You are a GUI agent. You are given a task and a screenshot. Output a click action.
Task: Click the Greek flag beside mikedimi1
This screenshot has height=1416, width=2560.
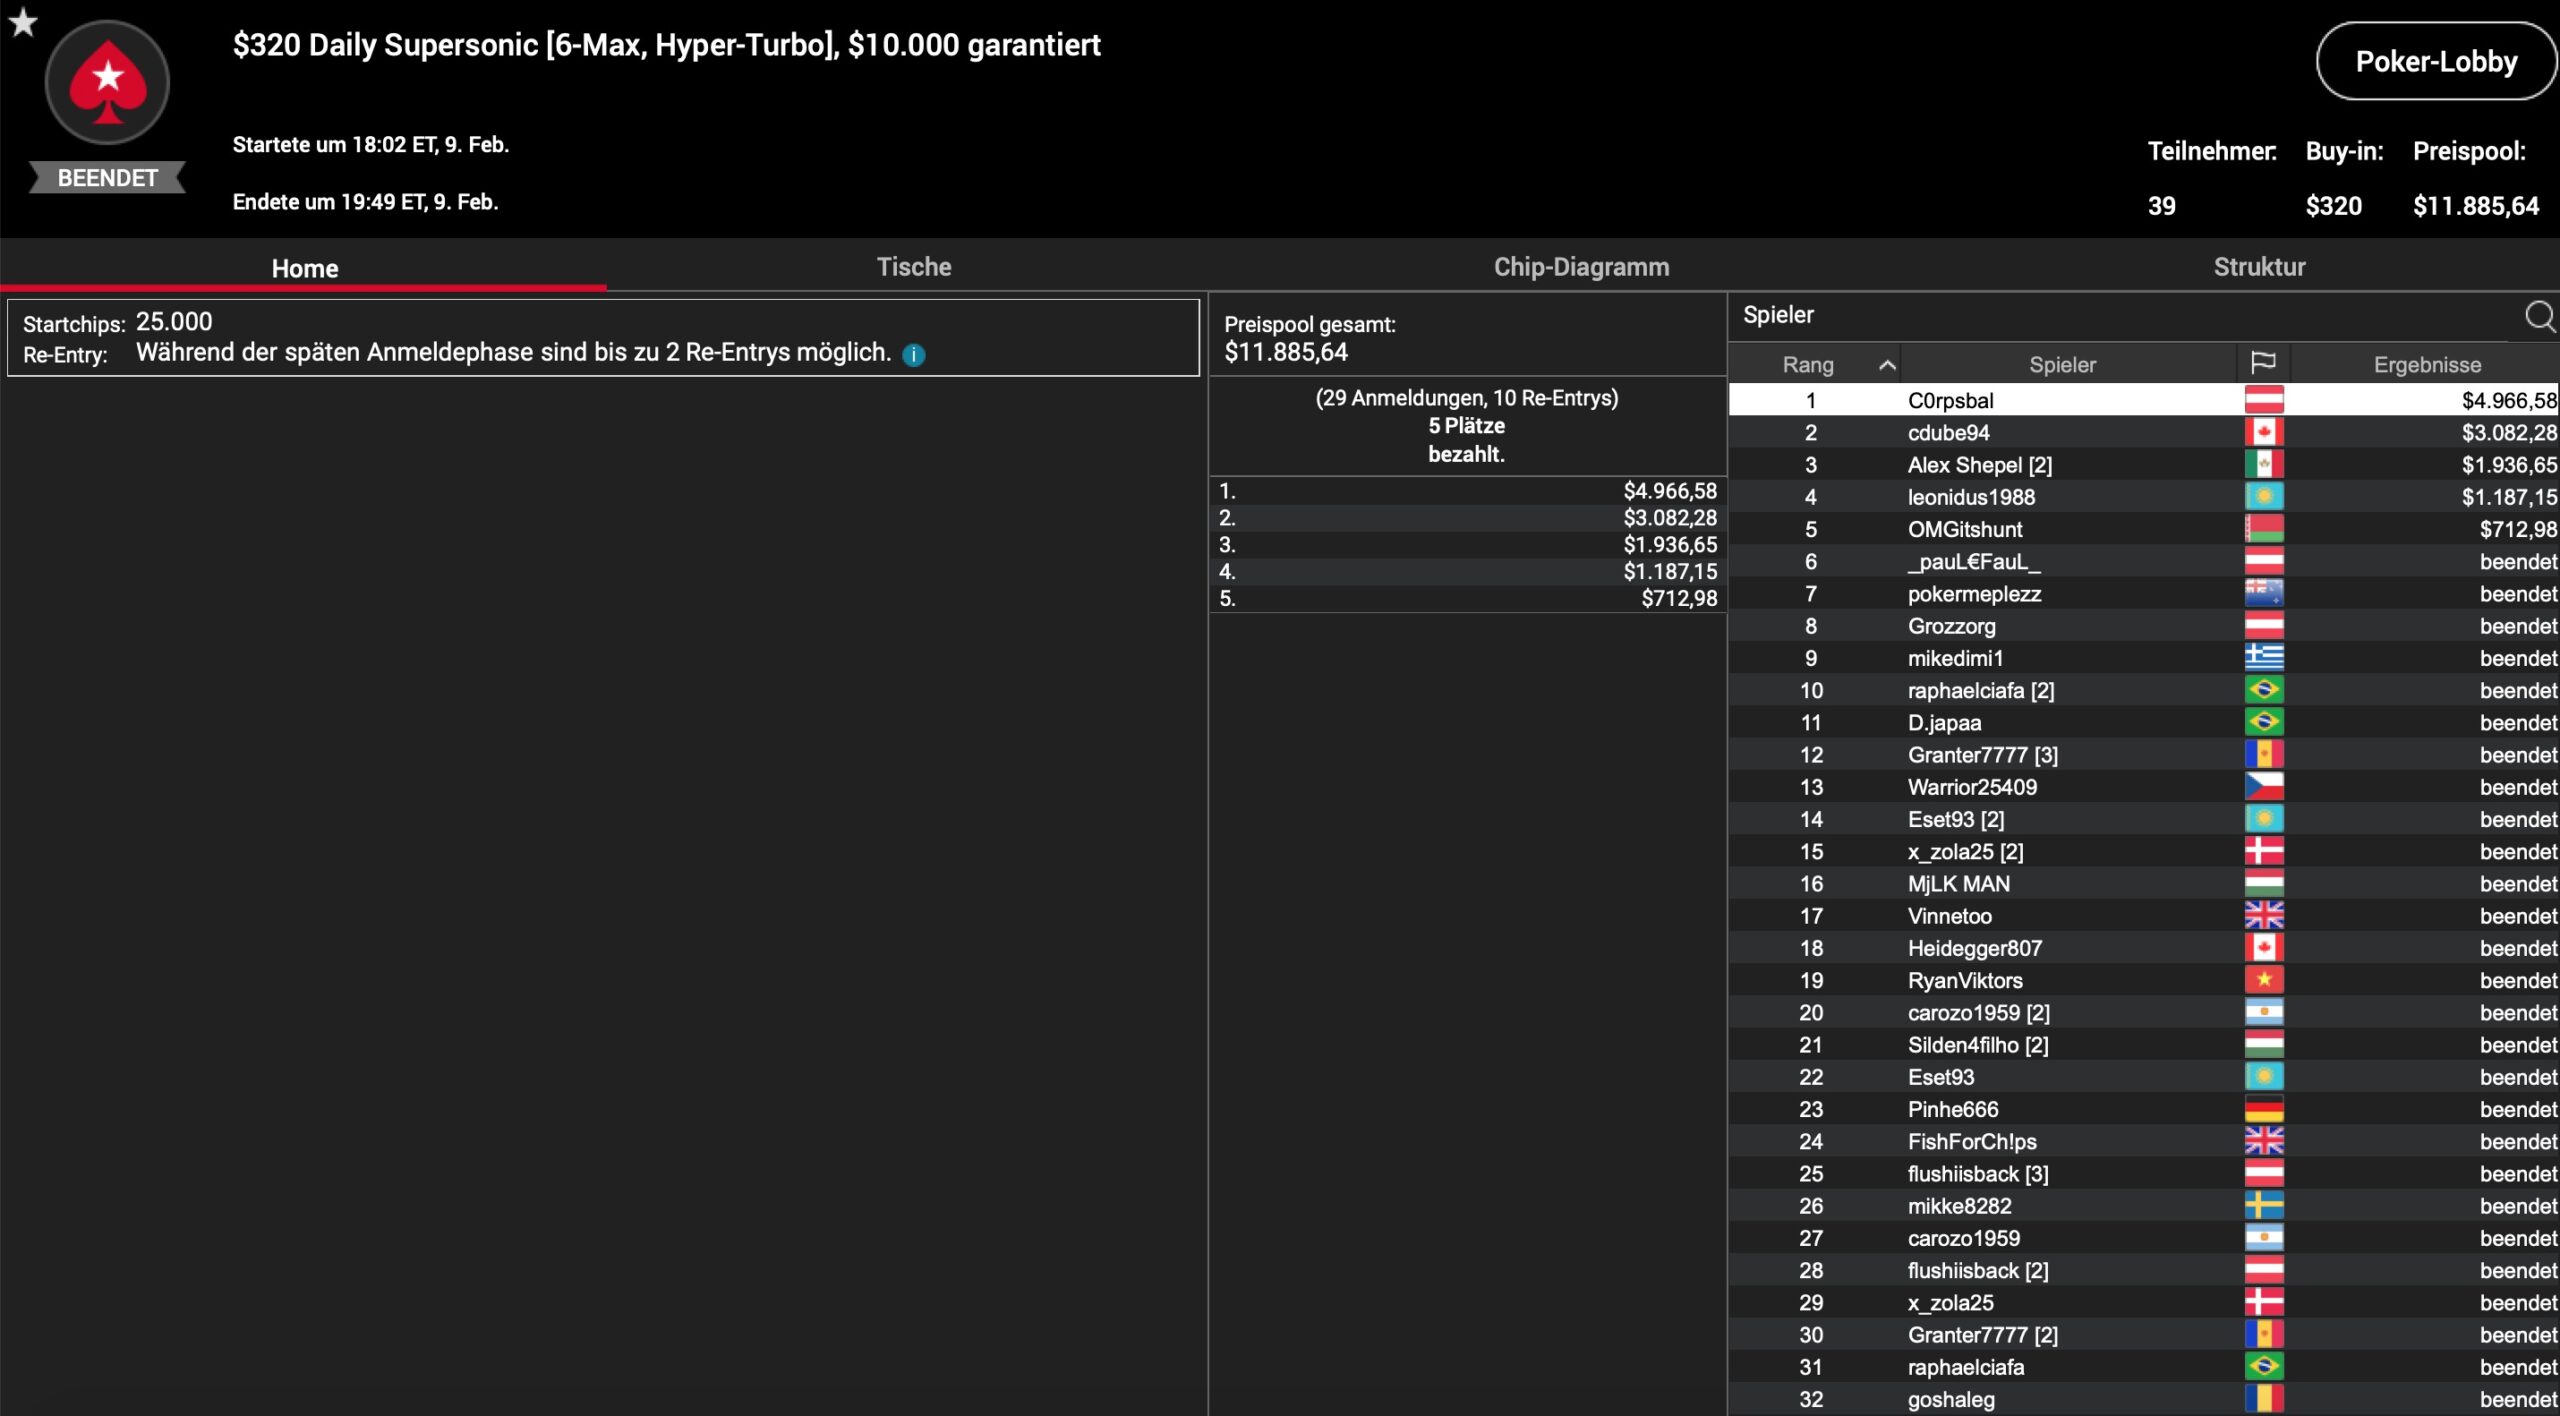pyautogui.click(x=2263, y=658)
